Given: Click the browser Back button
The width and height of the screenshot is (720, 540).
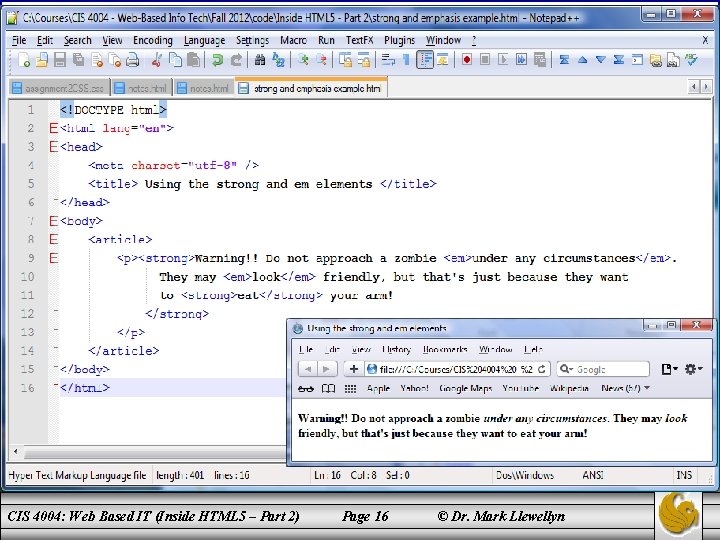Looking at the screenshot, I should (x=308, y=369).
